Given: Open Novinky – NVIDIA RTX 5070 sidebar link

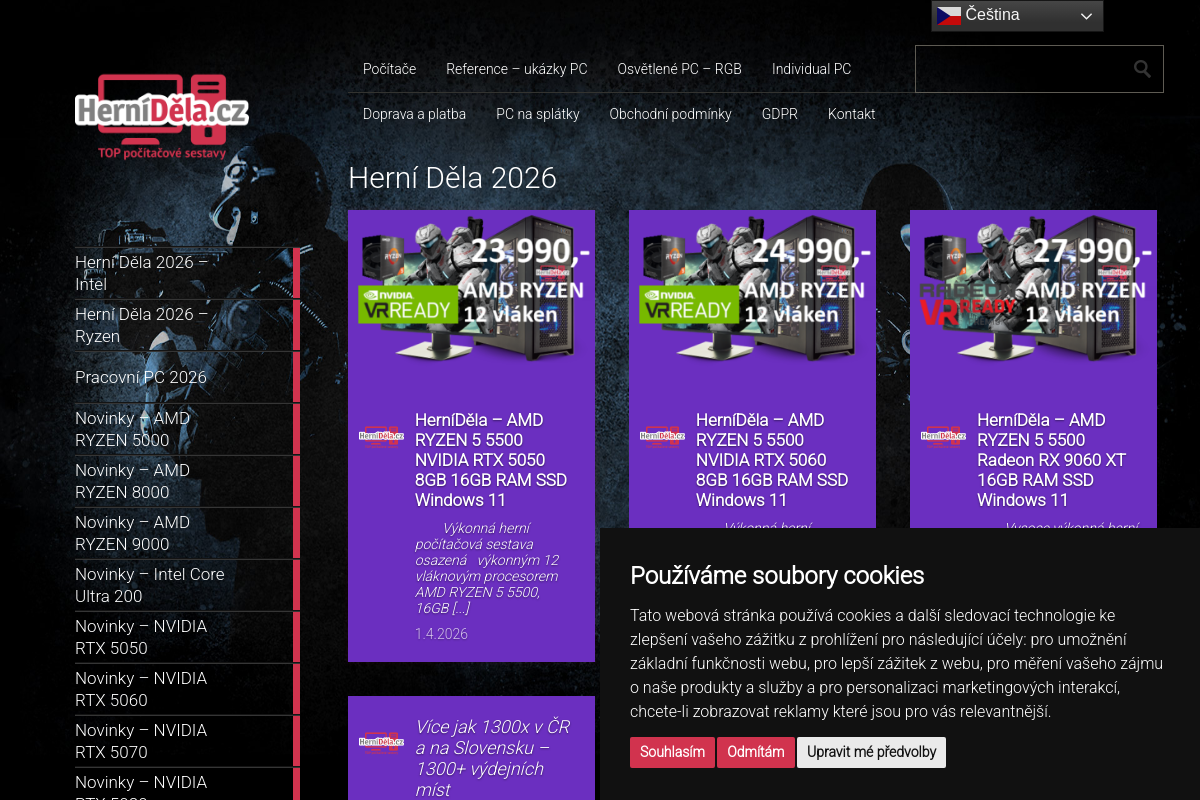Looking at the screenshot, I should click(x=141, y=741).
